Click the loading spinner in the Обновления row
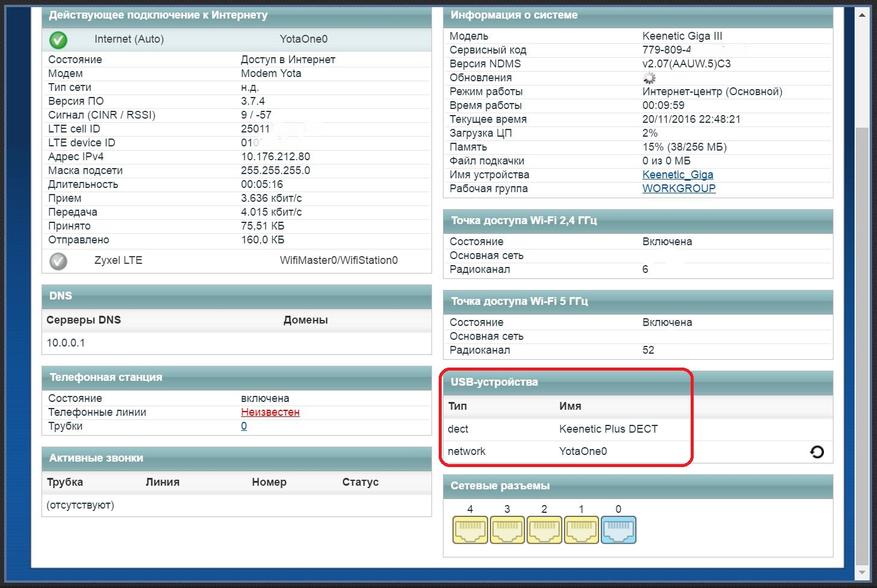The height and width of the screenshot is (588, 877). tap(650, 78)
